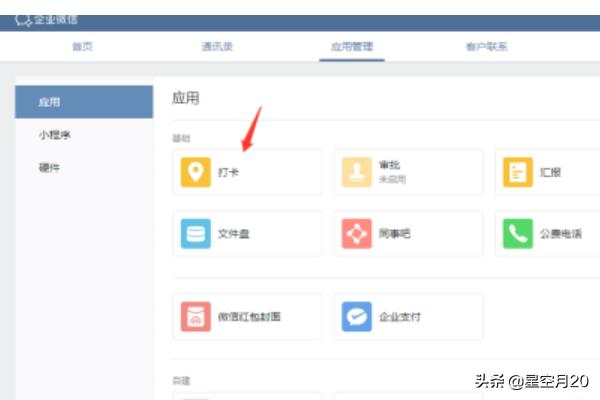This screenshot has height=400, width=600.
Task: Click the 文件盘 app name text
Action: 233,233
